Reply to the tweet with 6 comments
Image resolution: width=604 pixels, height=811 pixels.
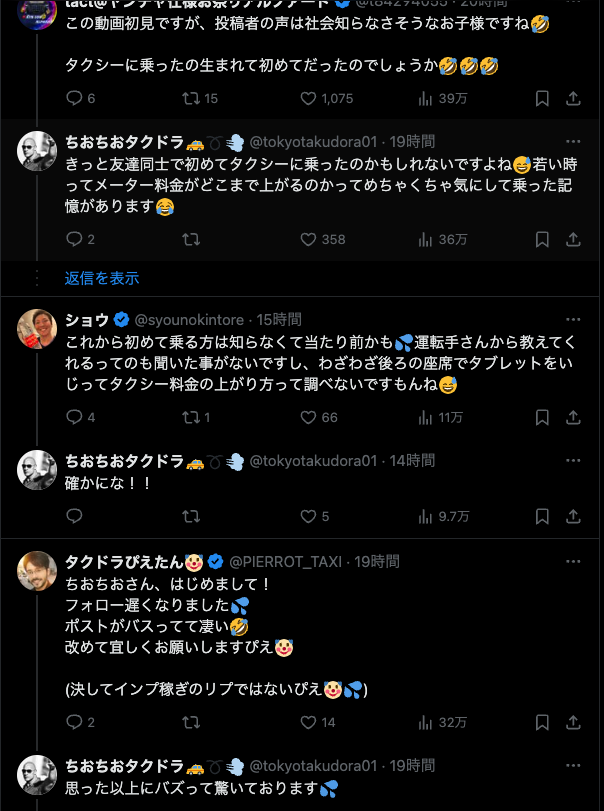pos(74,98)
